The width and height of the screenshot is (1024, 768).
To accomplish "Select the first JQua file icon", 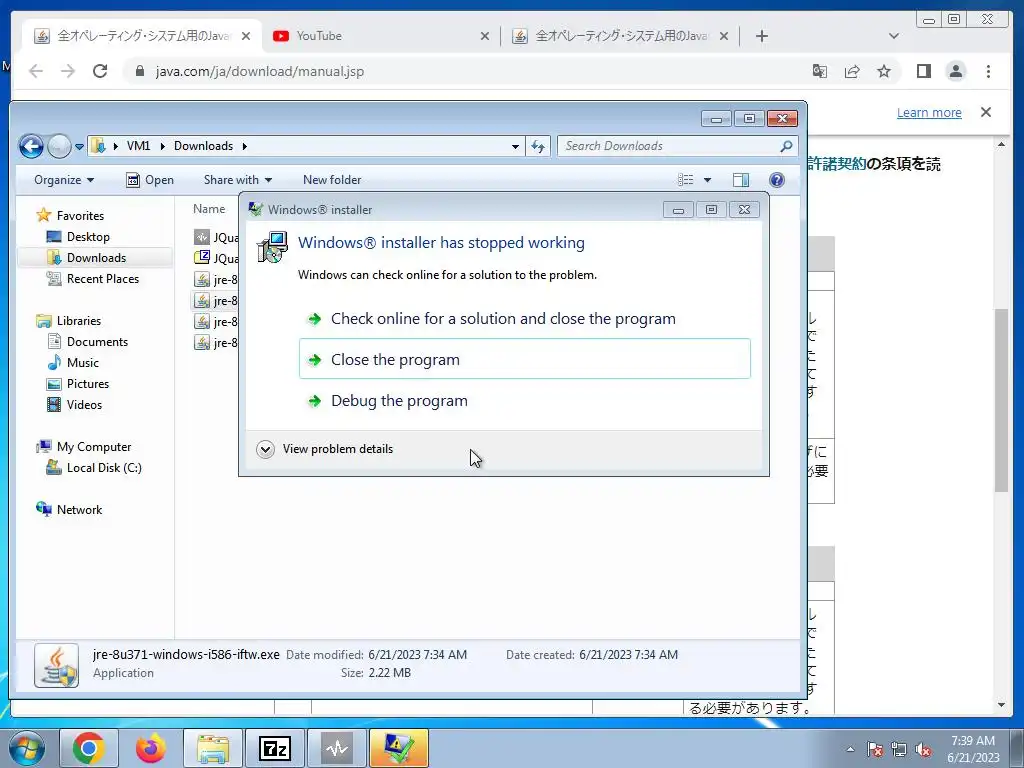I will click(202, 238).
